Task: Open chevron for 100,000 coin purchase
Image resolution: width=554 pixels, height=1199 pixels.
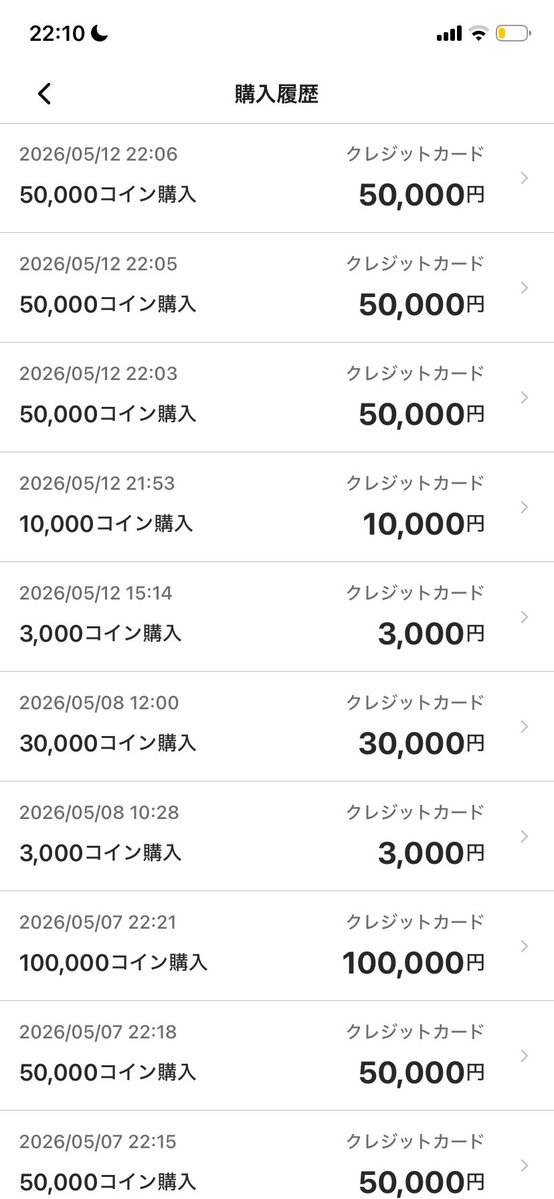Action: point(524,946)
